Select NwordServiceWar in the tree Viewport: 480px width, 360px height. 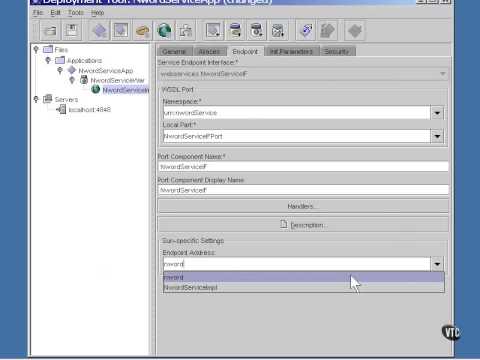[x=118, y=80]
